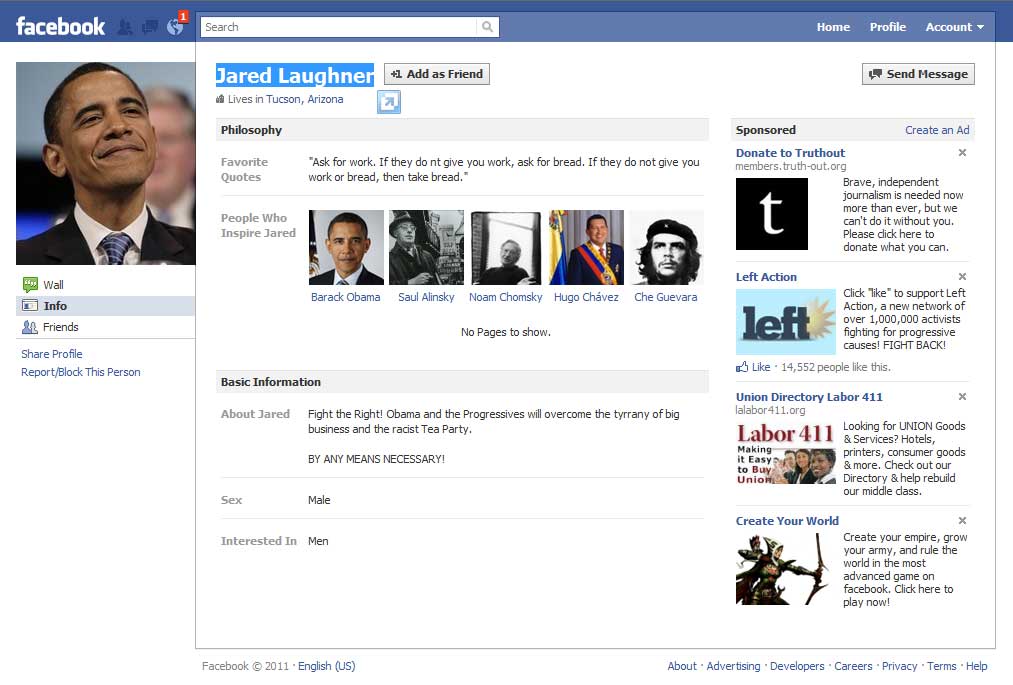The image size is (1013, 685).
Task: Open the Developers footer link
Action: click(x=797, y=666)
